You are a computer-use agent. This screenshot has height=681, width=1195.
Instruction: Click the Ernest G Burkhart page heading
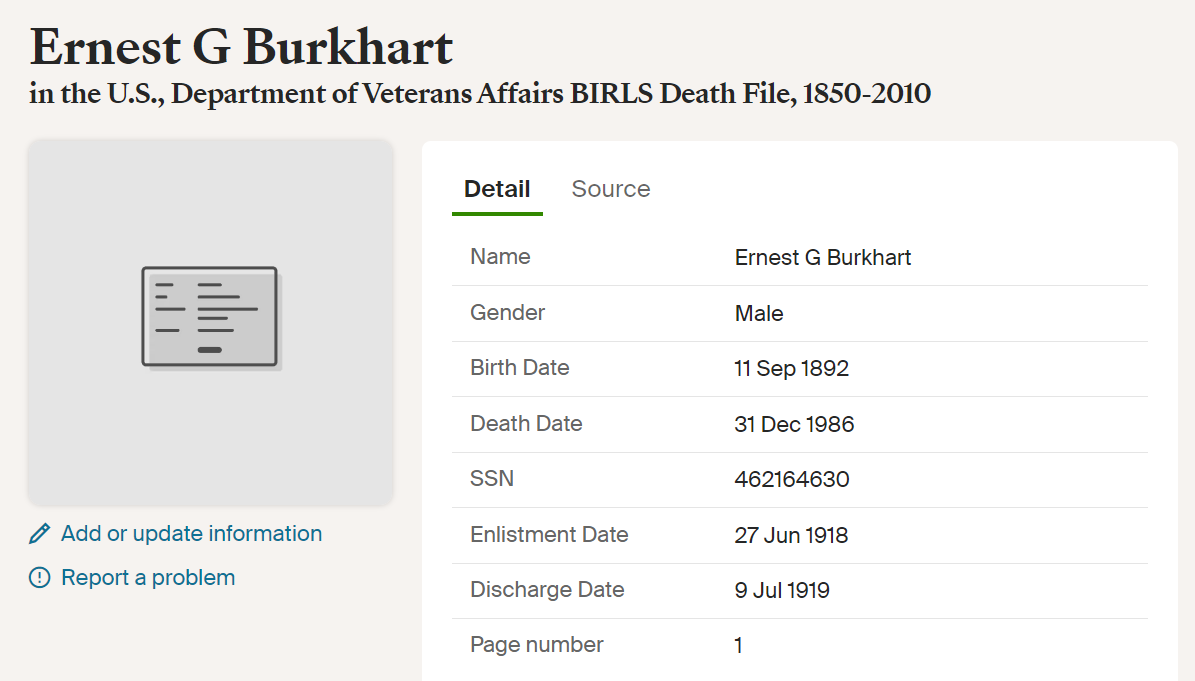click(241, 47)
